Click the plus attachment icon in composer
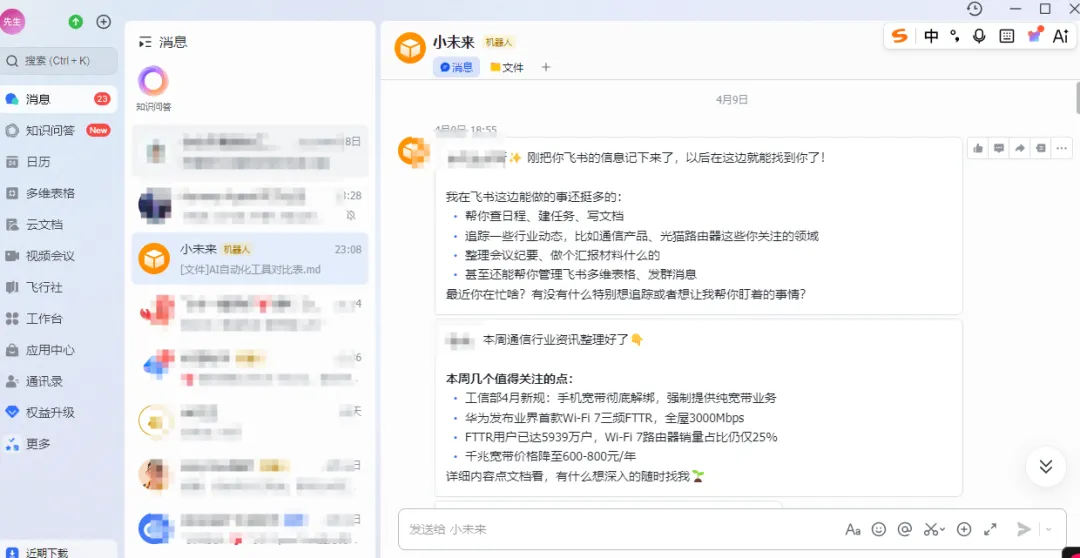1080x558 pixels. tap(964, 529)
